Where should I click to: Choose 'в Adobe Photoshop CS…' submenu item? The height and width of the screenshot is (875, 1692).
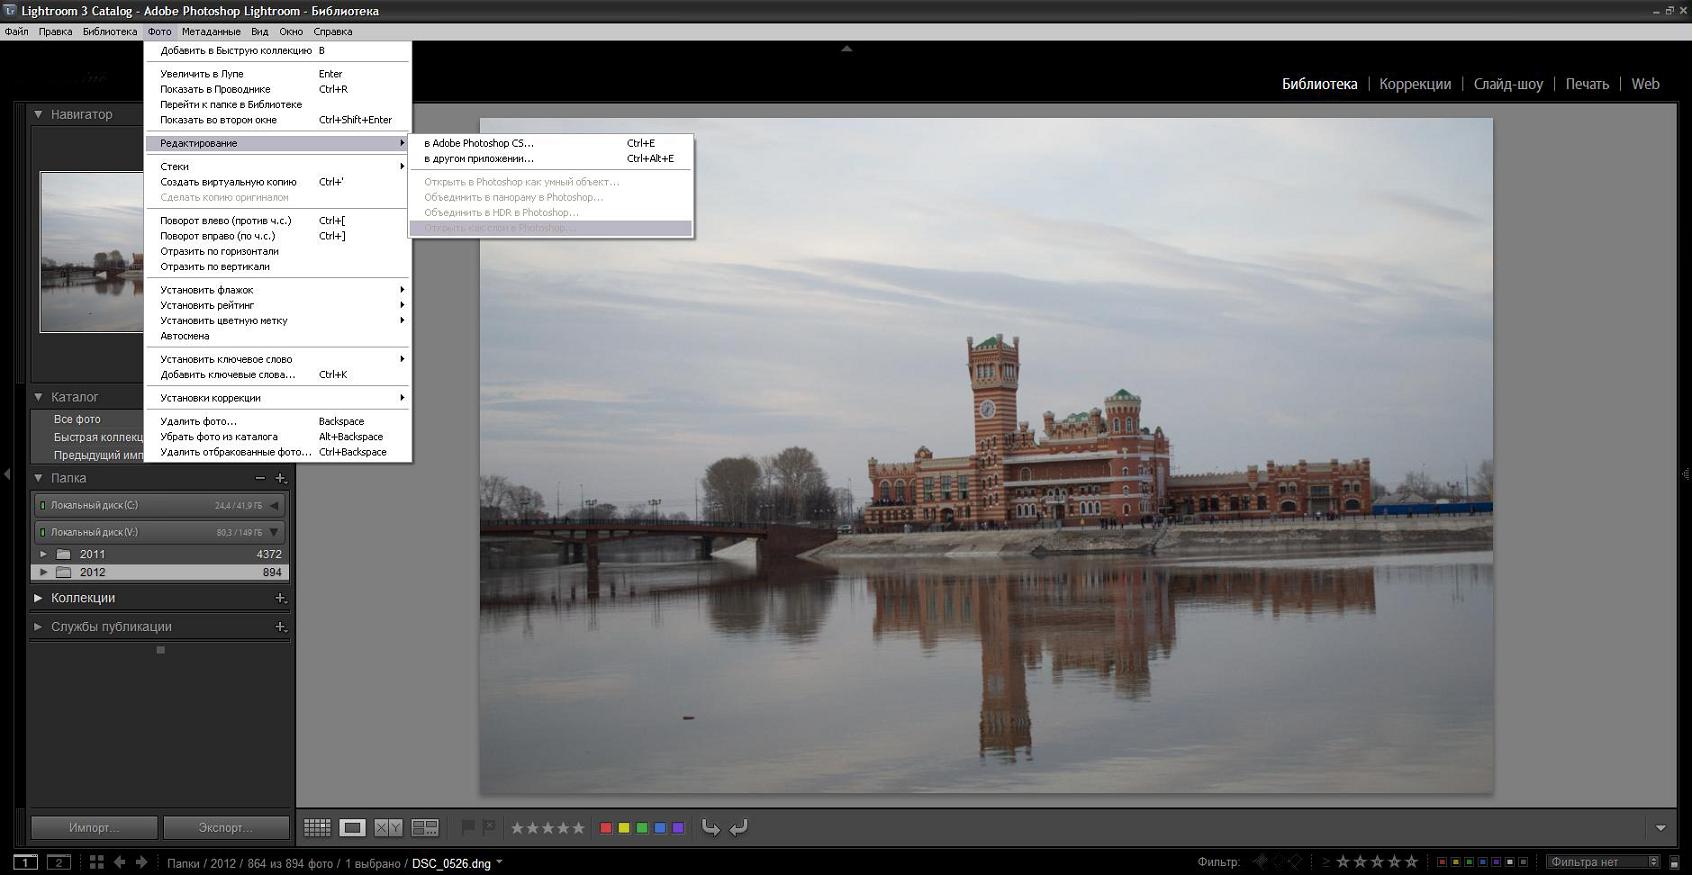pyautogui.click(x=478, y=143)
